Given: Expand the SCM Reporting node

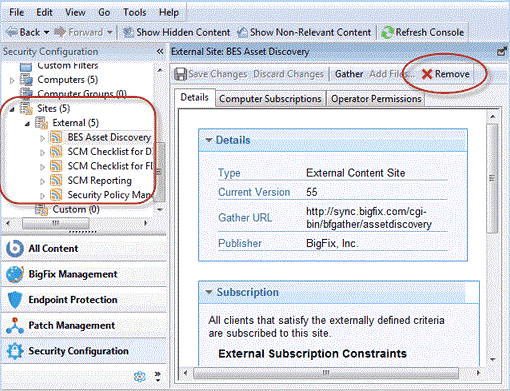Looking at the screenshot, I should tap(42, 181).
